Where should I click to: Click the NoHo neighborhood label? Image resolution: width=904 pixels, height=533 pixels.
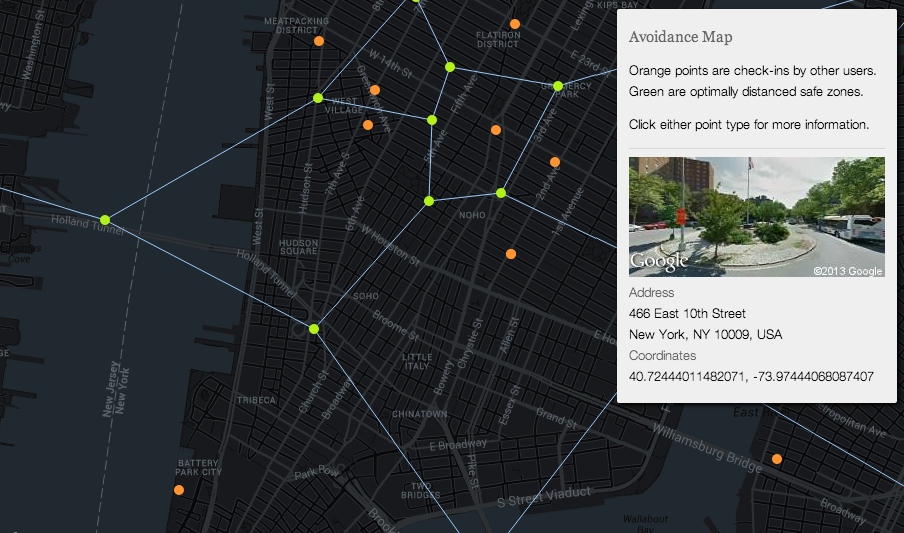472,215
